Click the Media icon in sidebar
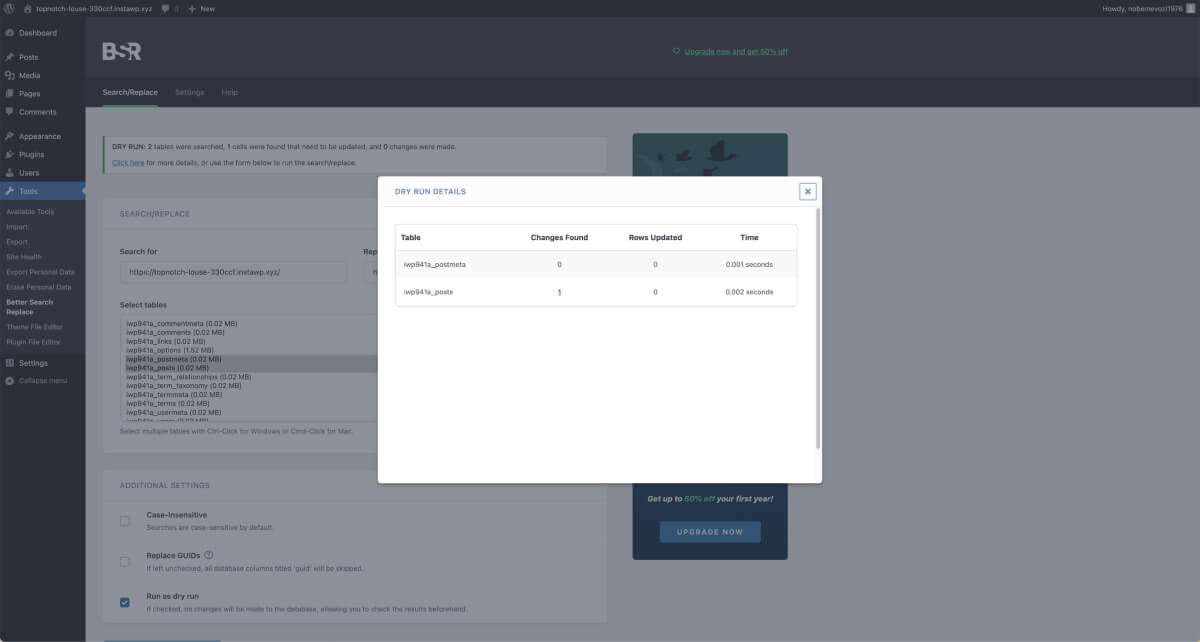The image size is (1200, 642). tap(9, 75)
